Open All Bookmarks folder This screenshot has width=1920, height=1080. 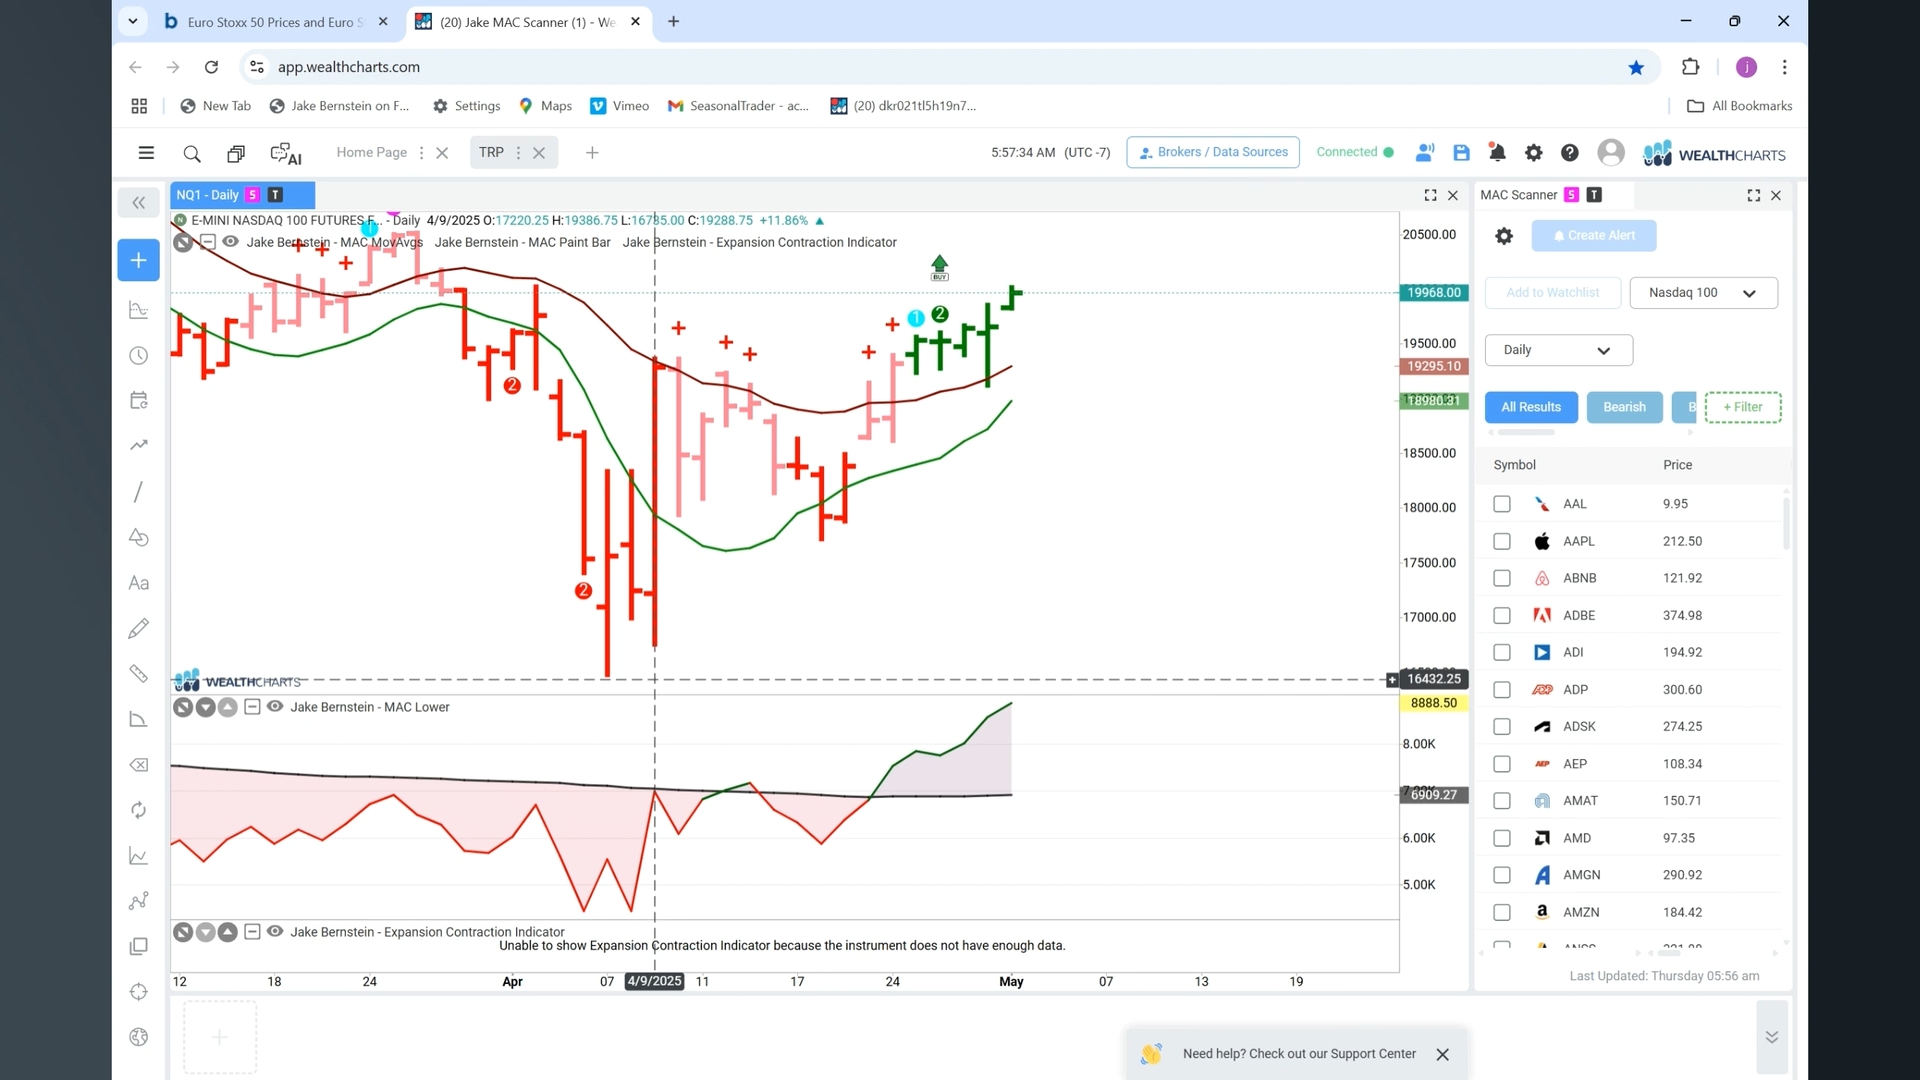[x=1739, y=106]
